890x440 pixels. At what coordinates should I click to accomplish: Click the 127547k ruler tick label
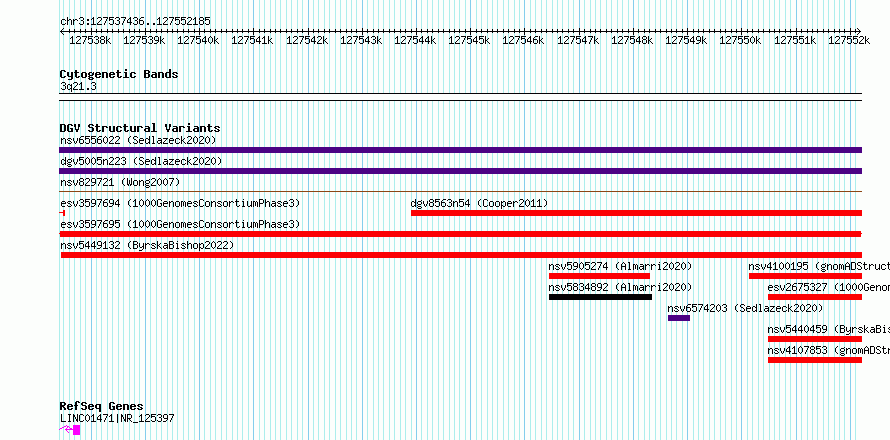tap(578, 40)
